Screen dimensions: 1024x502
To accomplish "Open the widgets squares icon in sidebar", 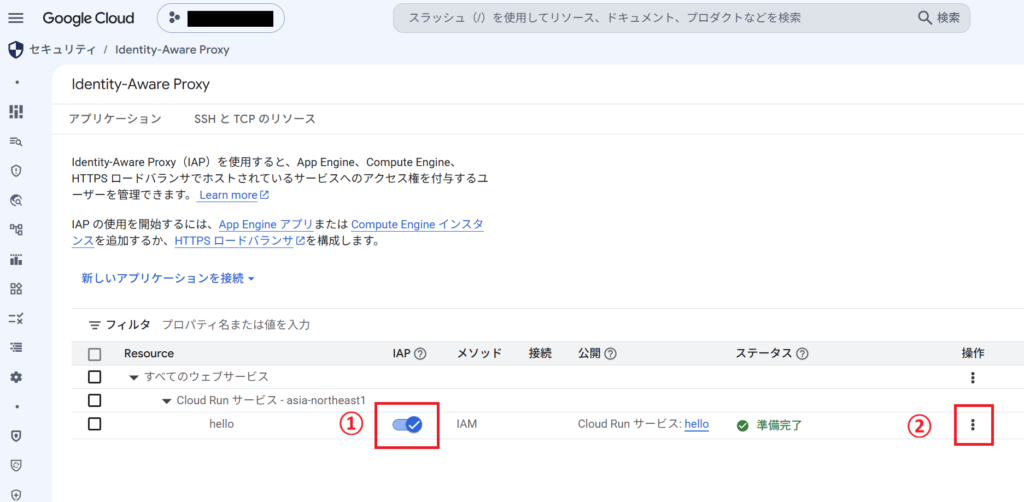I will tap(16, 289).
